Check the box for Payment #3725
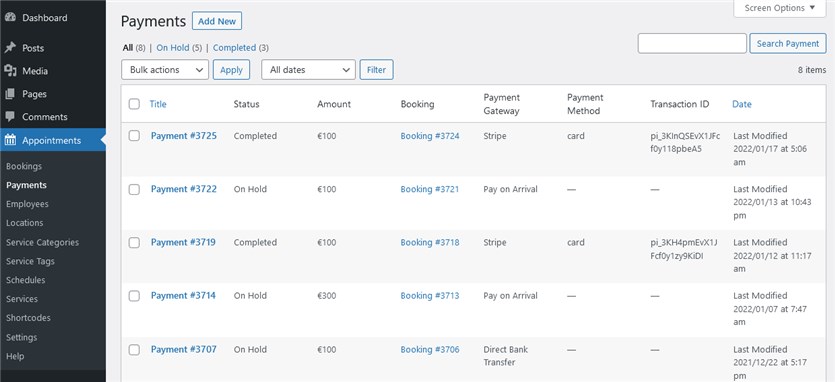The height and width of the screenshot is (382, 835). (134, 136)
